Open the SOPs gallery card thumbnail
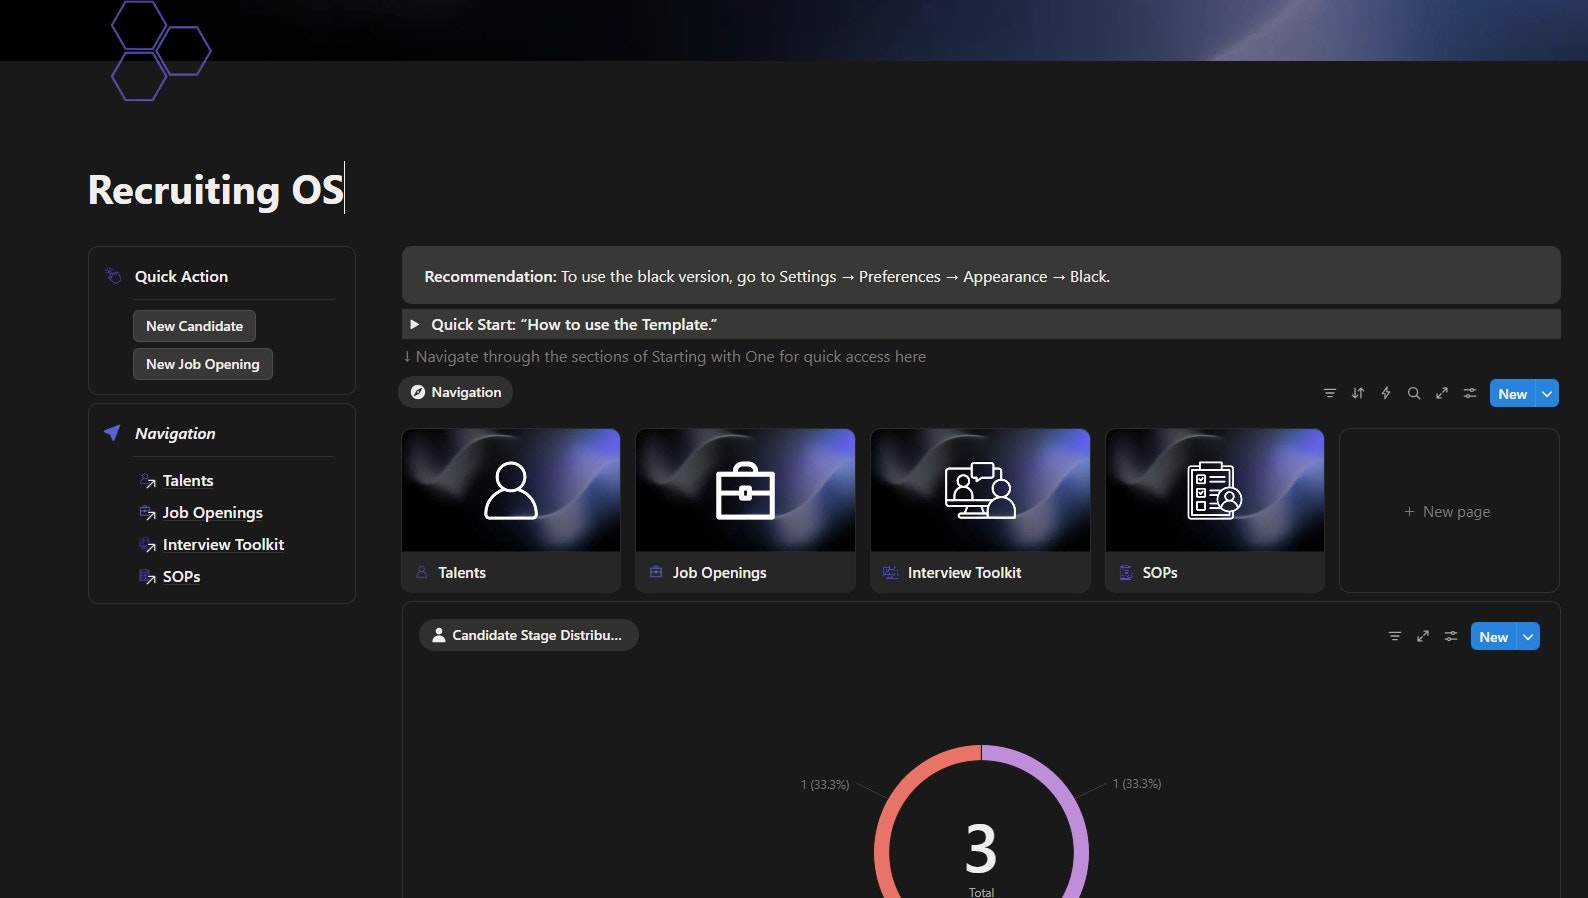 (1215, 490)
